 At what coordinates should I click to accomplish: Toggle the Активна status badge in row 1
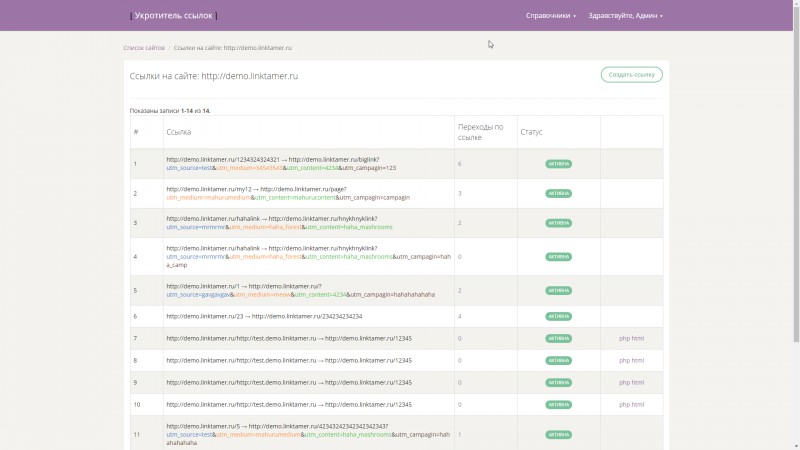[x=558, y=163]
